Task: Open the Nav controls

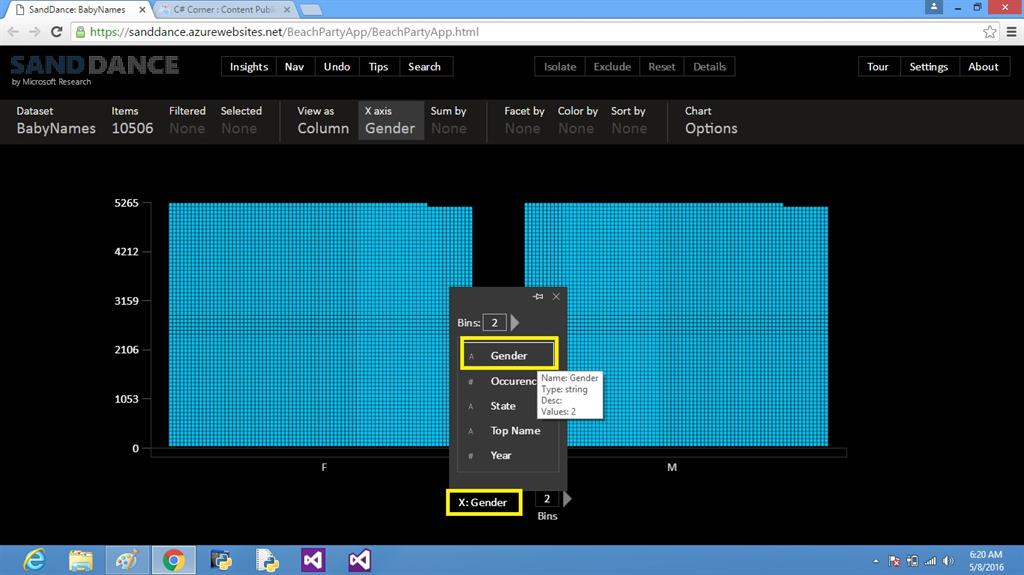Action: [295, 67]
